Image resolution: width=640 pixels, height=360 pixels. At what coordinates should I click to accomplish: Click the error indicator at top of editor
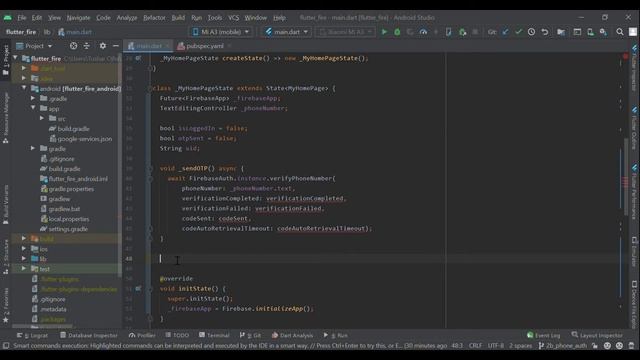pos(625,56)
